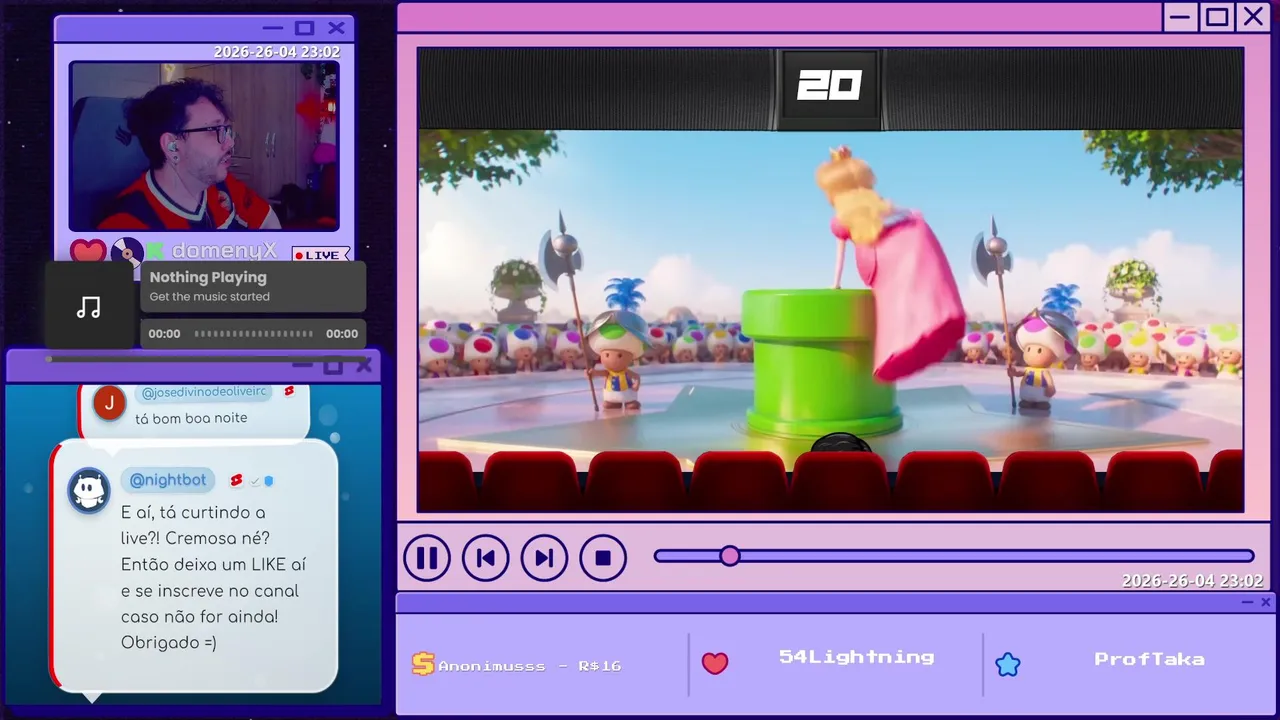Image resolution: width=1280 pixels, height=720 pixels.
Task: Click the nightbot avatar in chat
Action: (89, 491)
